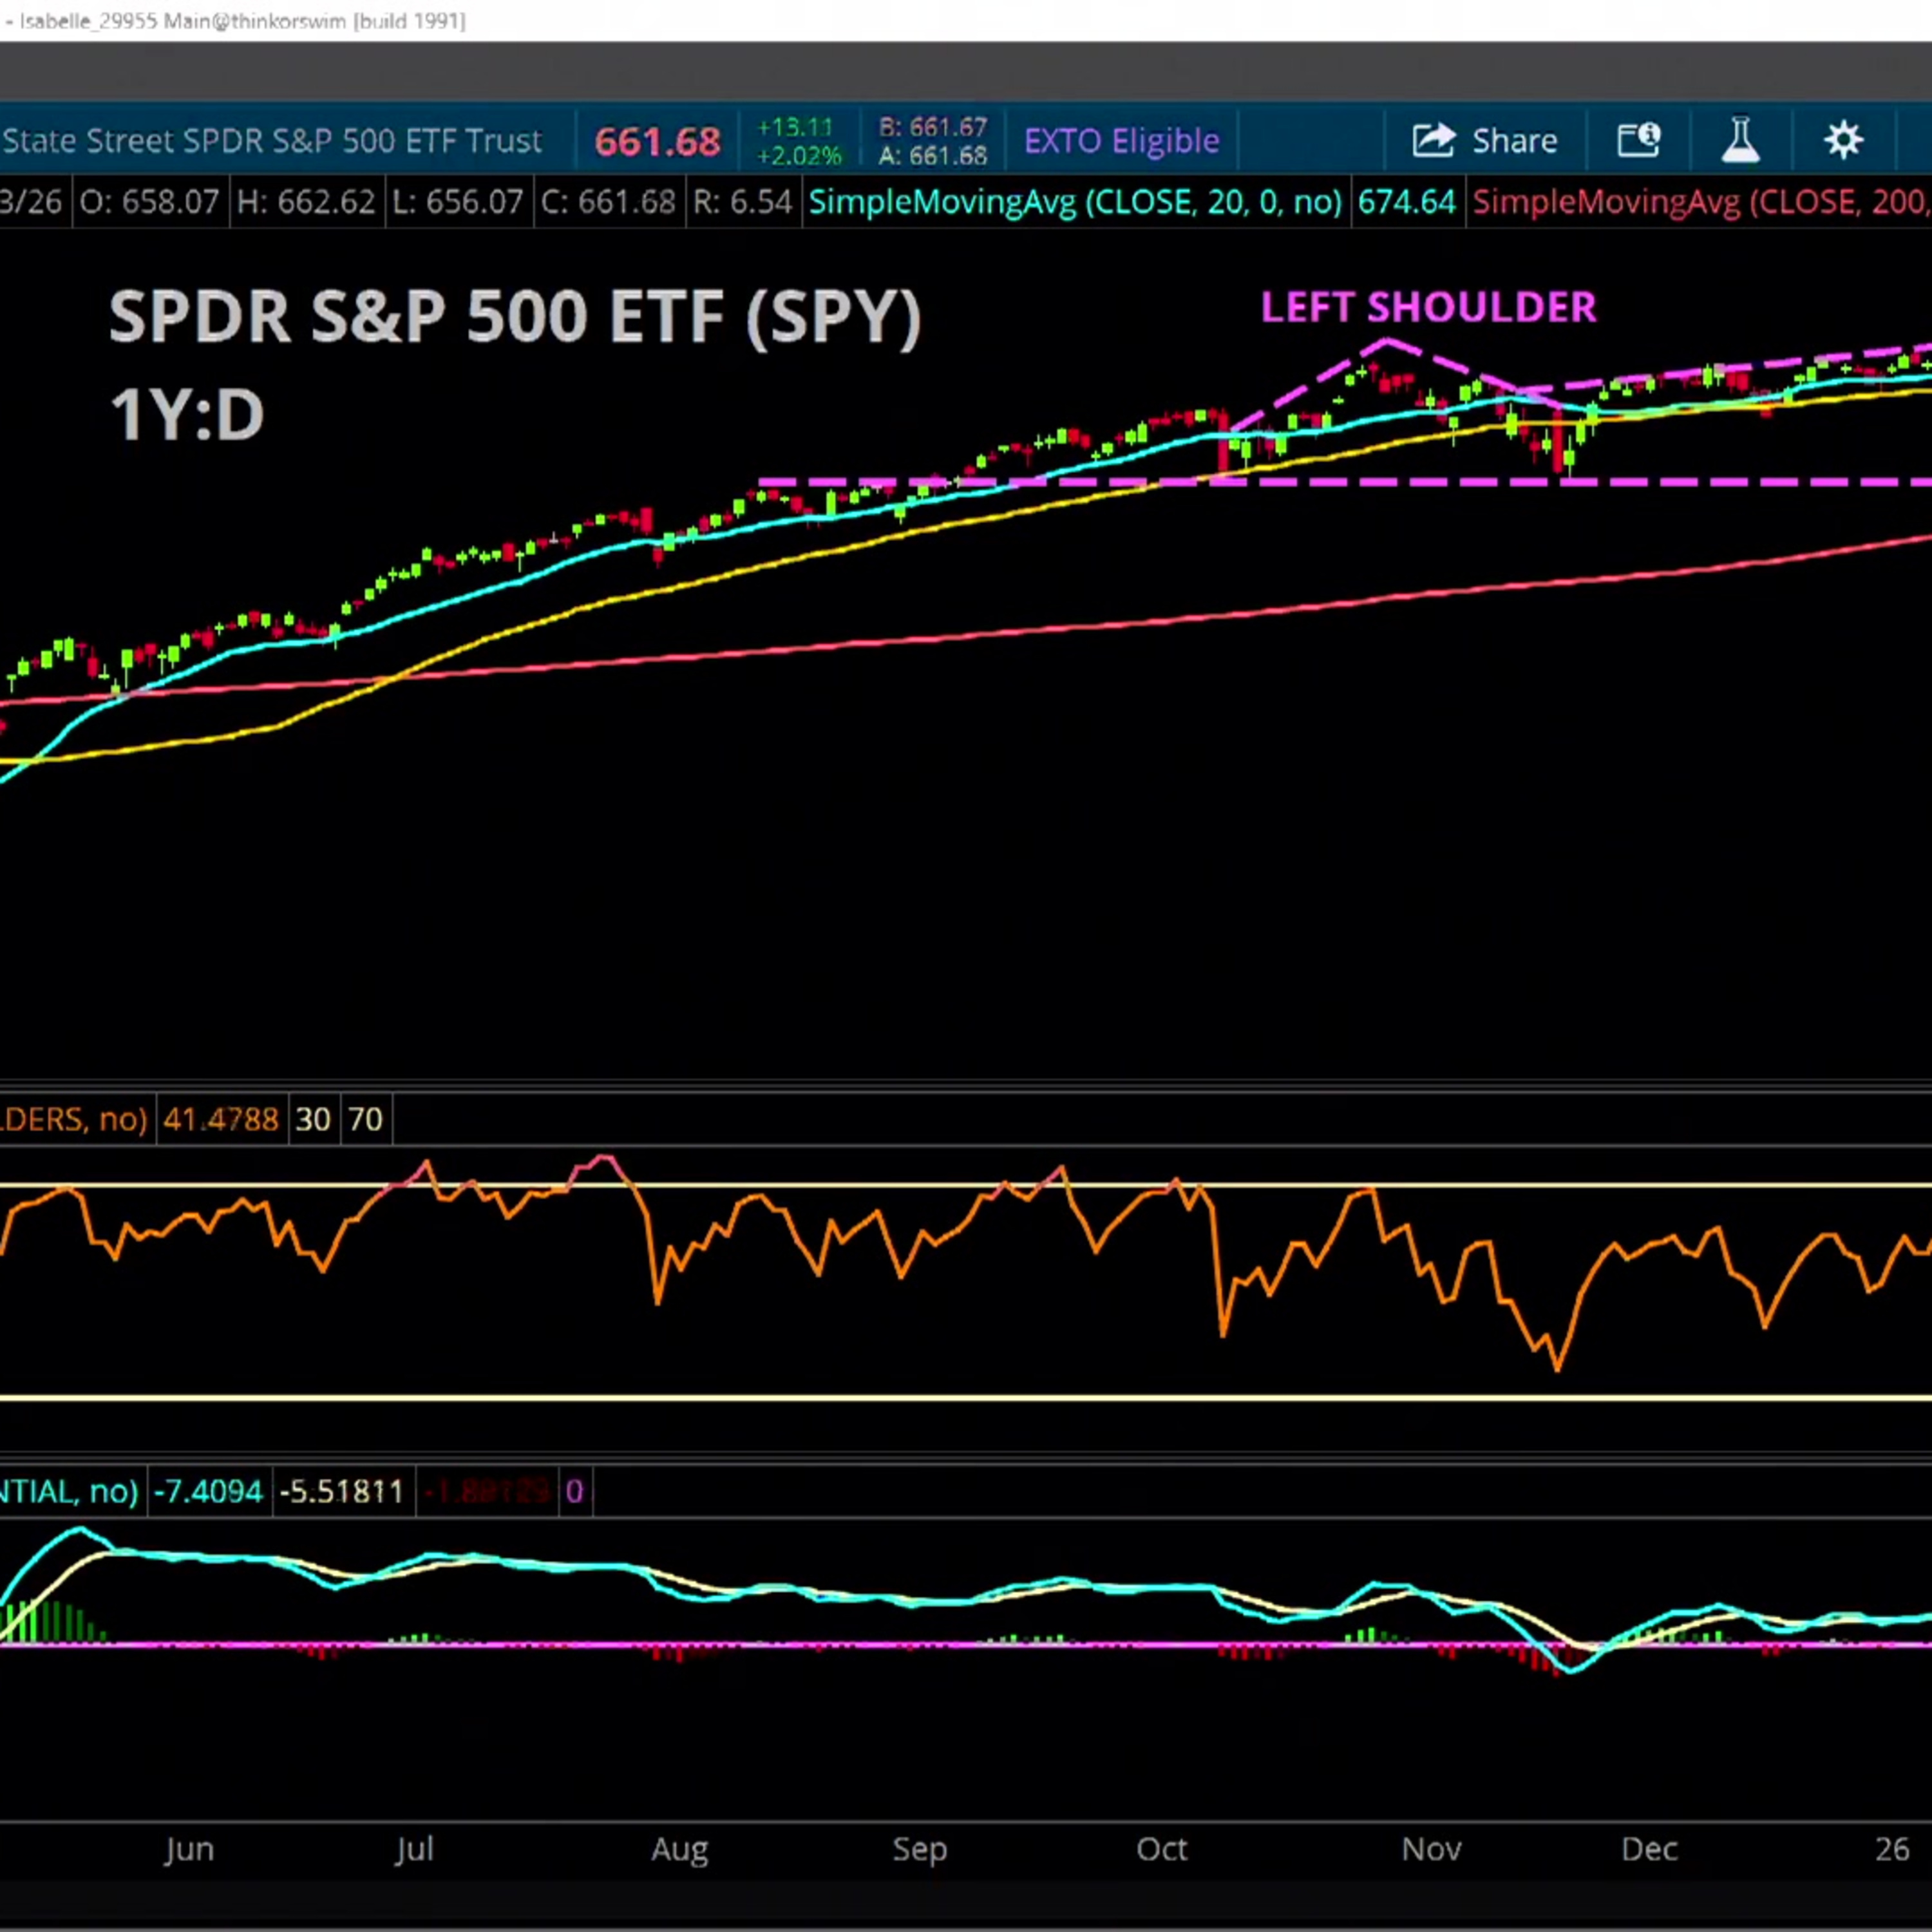Screen dimensions: 1932x1932
Task: Click the last price 661.68
Action: pyautogui.click(x=657, y=142)
